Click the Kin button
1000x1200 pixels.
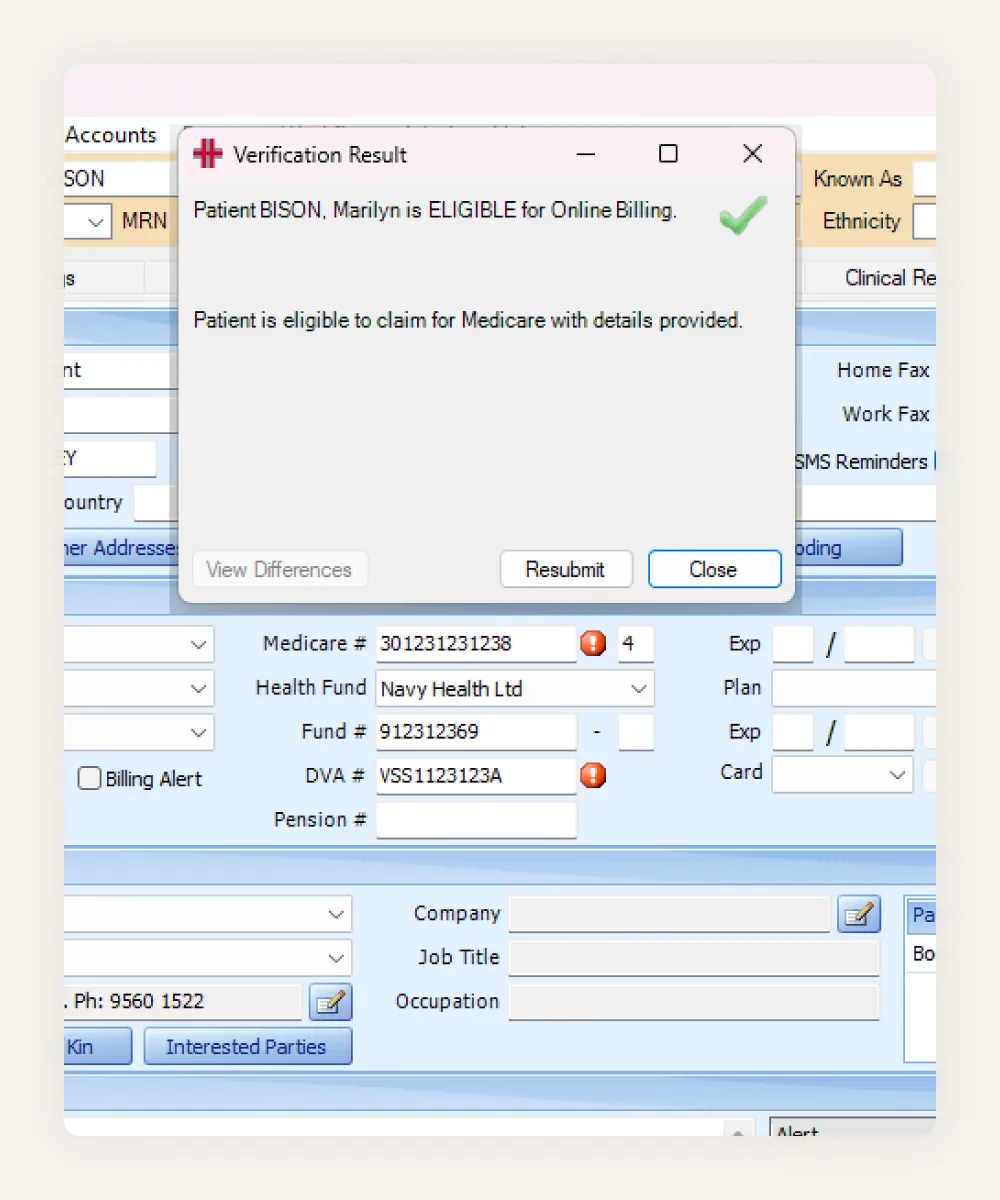click(x=97, y=1047)
